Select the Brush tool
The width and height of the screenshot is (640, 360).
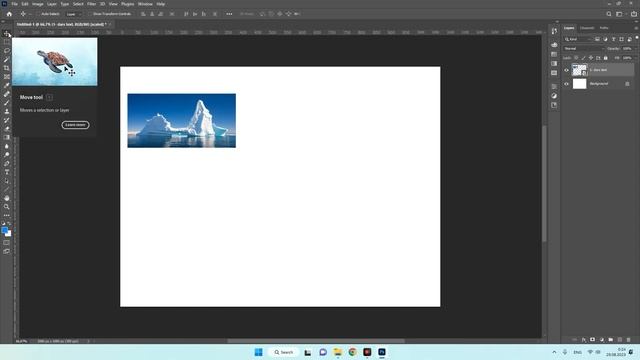[x=7, y=103]
